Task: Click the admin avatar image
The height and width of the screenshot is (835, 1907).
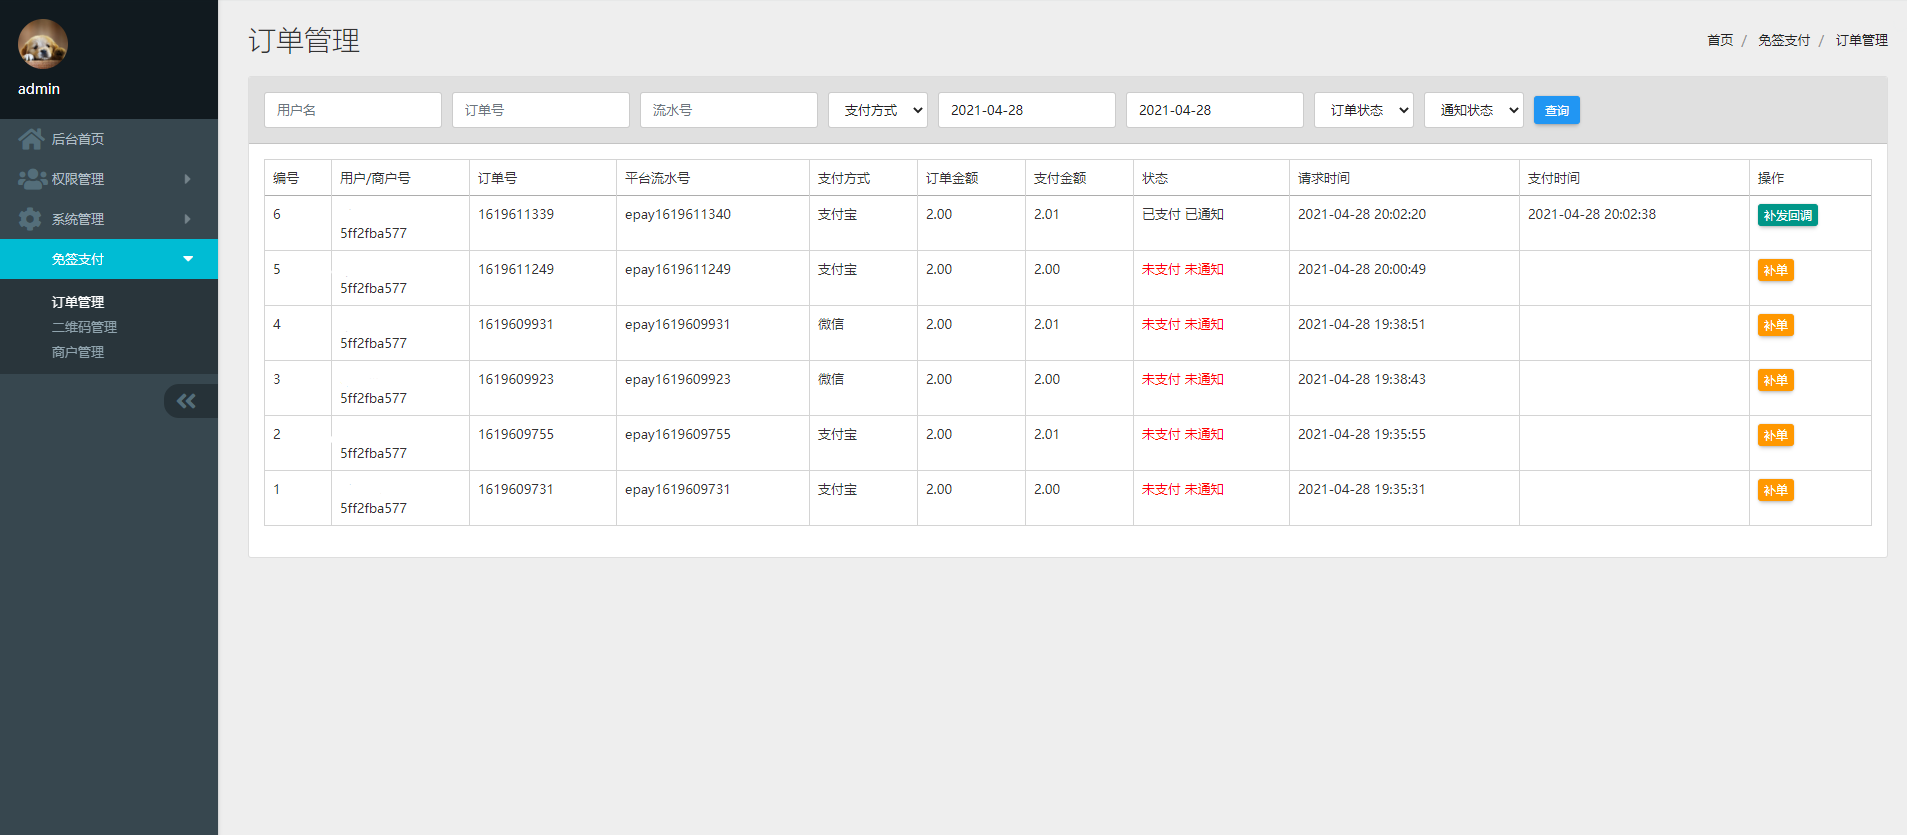Action: click(43, 45)
